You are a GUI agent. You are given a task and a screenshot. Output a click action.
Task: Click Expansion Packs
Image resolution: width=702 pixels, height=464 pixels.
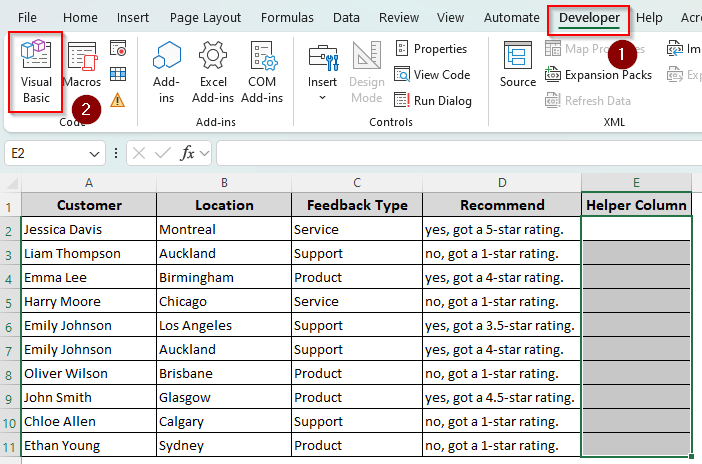point(598,74)
